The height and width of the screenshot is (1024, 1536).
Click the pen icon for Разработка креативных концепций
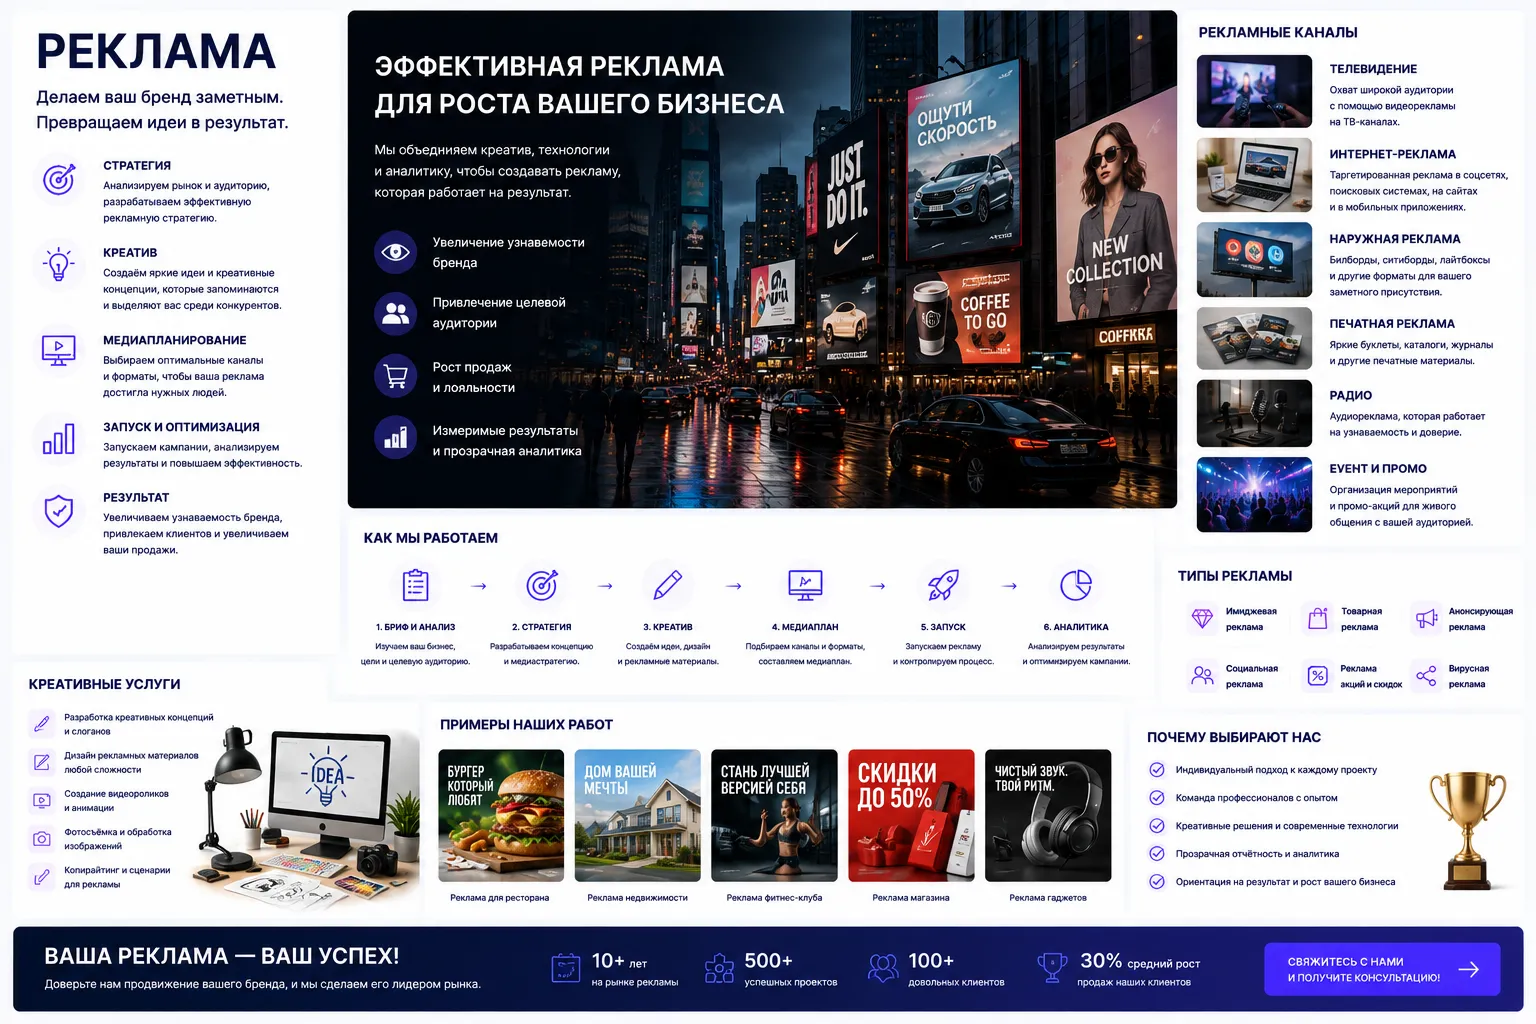(x=42, y=723)
